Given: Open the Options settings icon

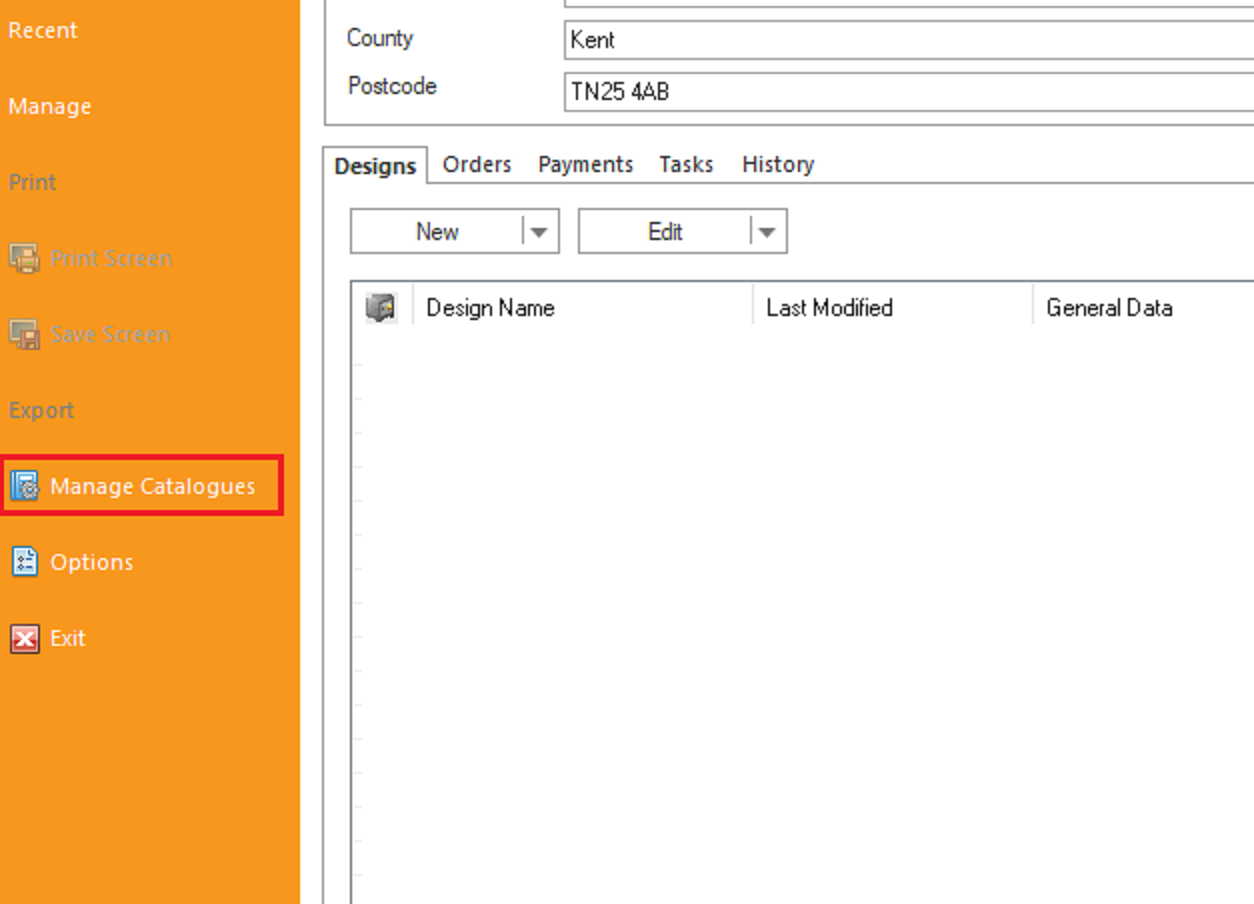Looking at the screenshot, I should [x=24, y=562].
